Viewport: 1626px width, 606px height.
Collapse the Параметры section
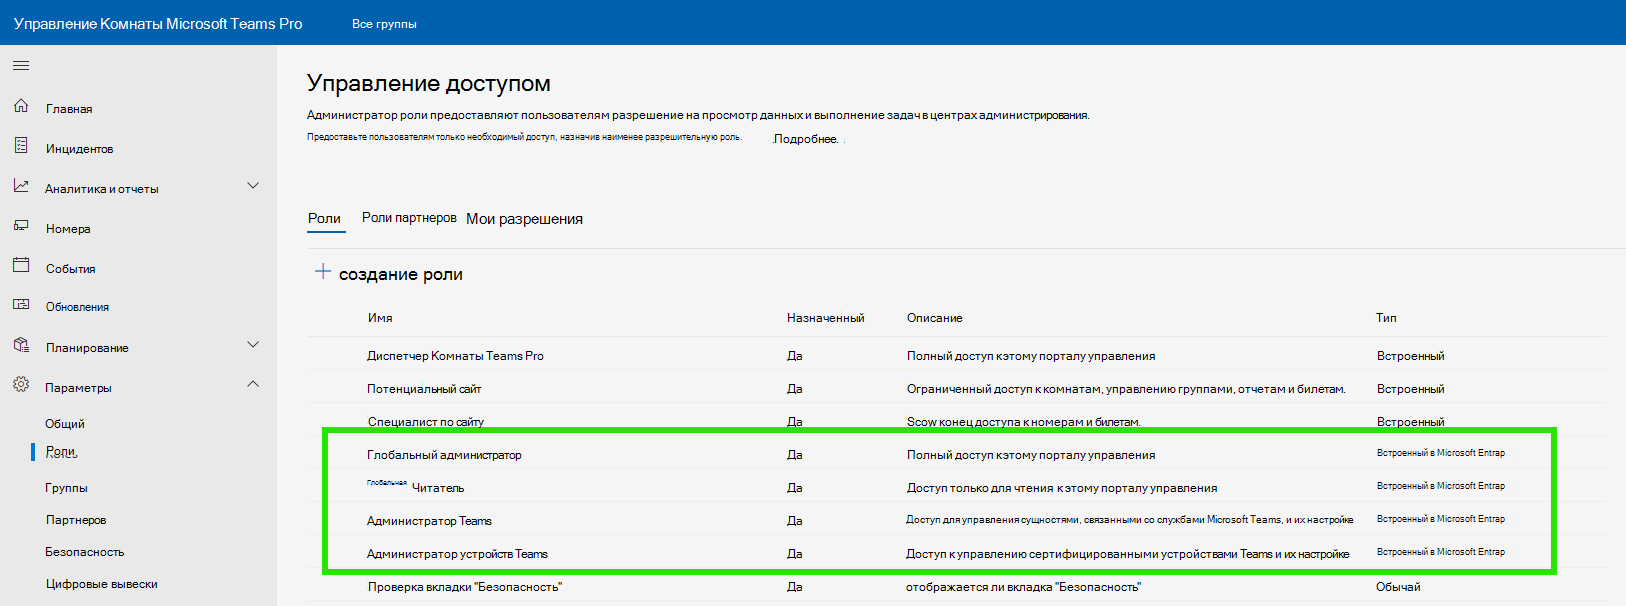pos(253,384)
